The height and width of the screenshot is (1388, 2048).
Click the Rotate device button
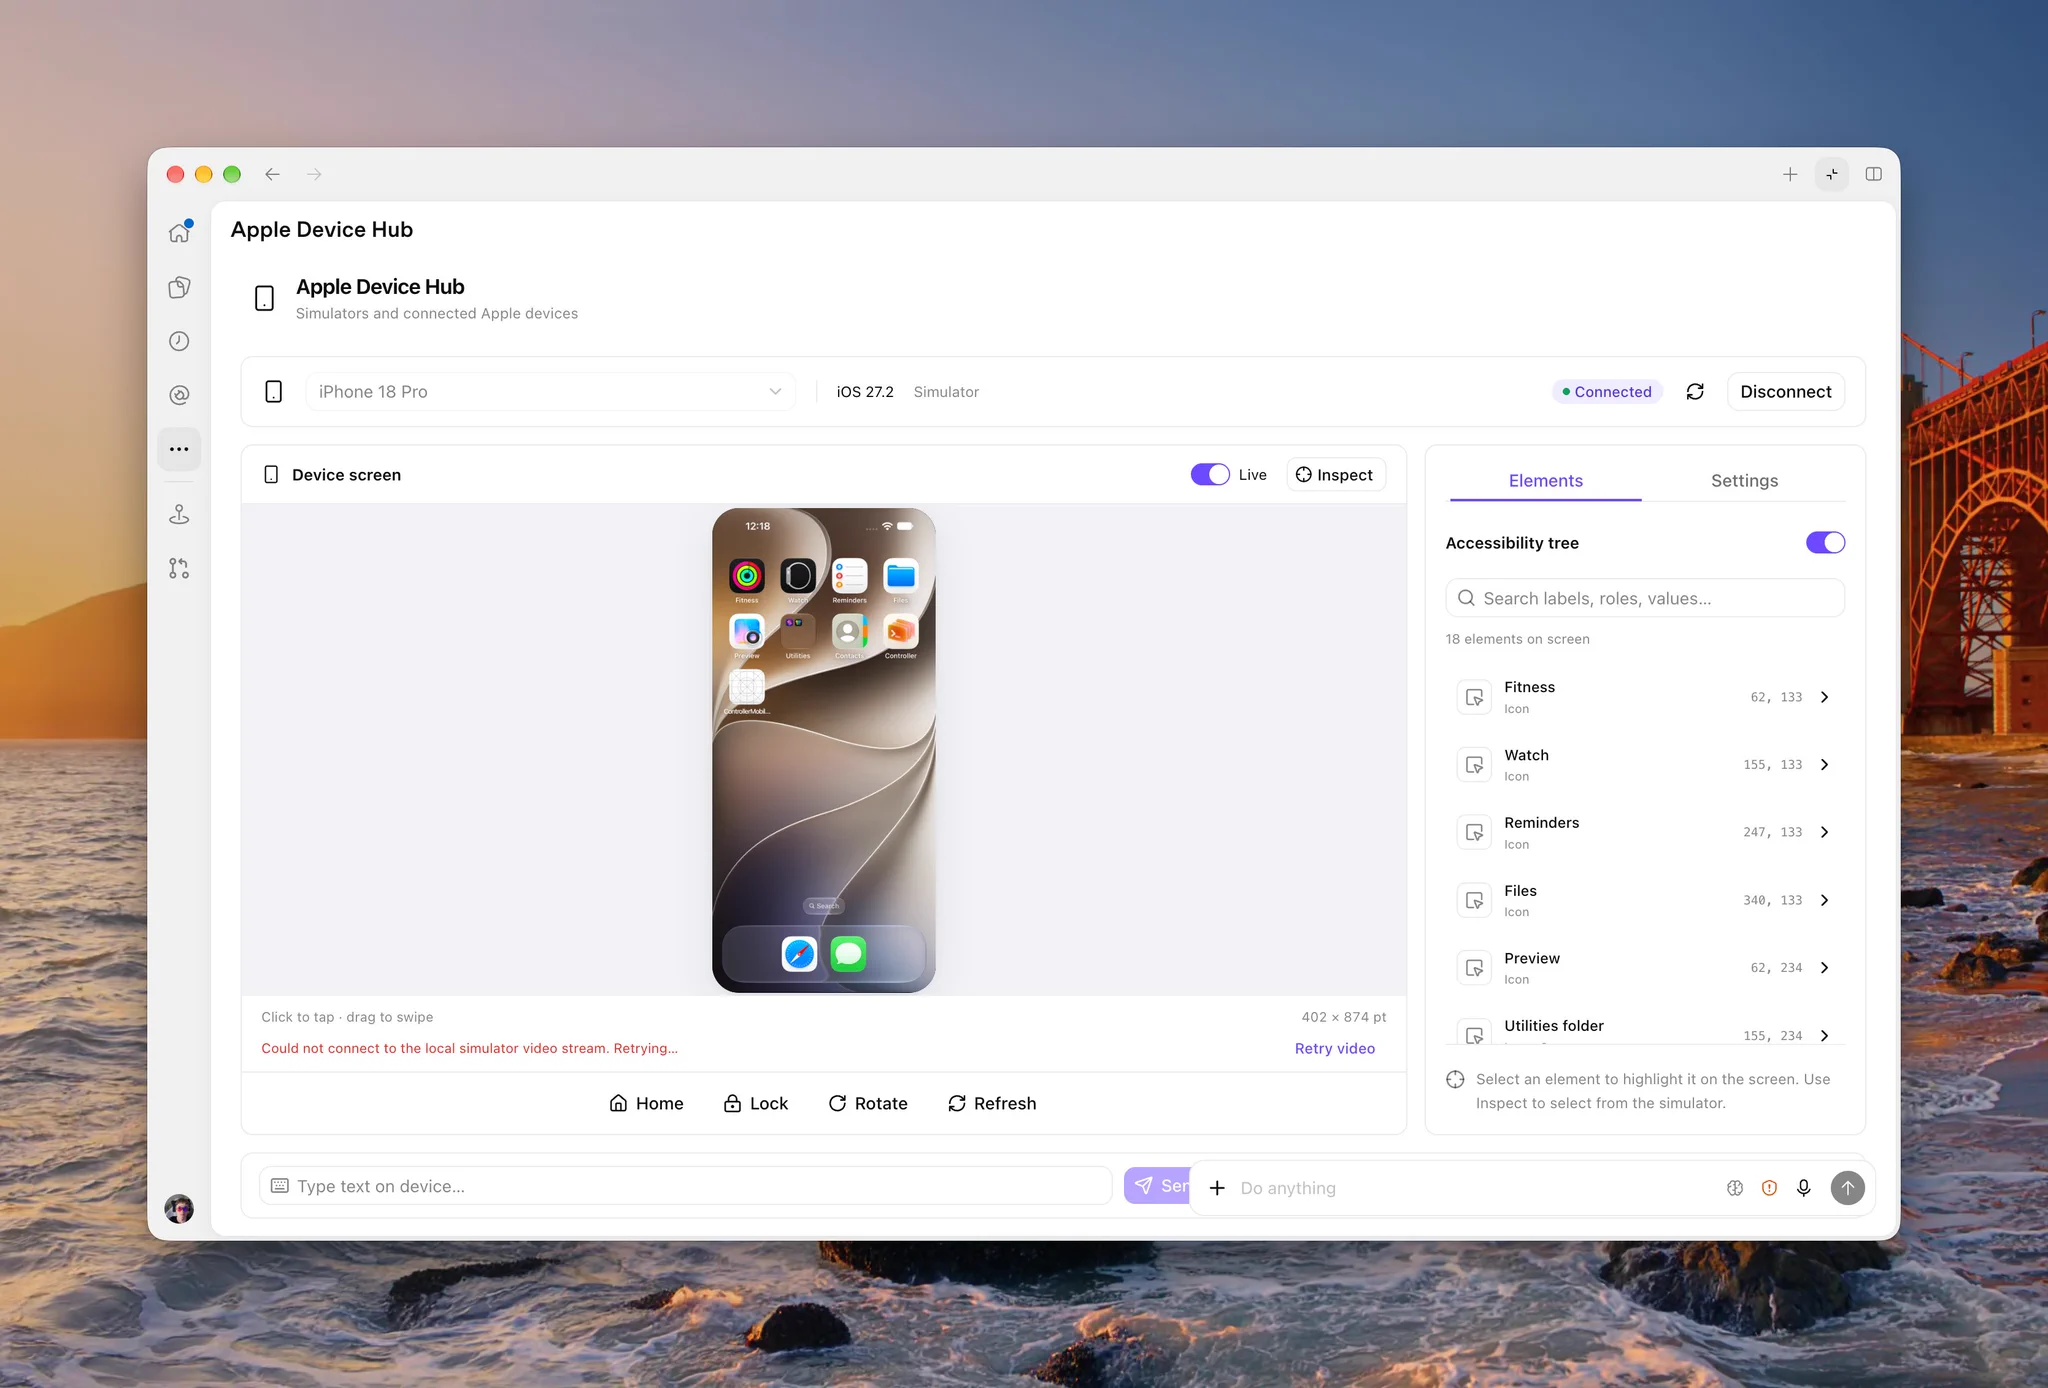[868, 1103]
